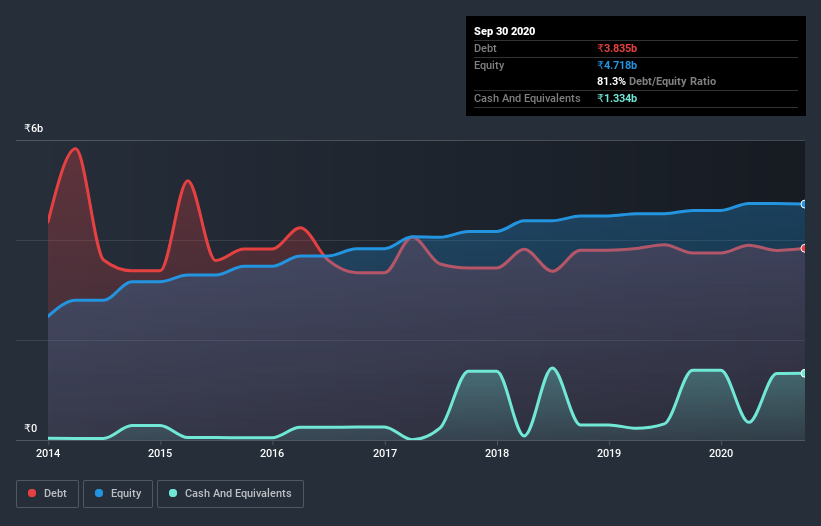The width and height of the screenshot is (821, 526).
Task: Click the teal Cash endpoint marker
Action: (804, 373)
